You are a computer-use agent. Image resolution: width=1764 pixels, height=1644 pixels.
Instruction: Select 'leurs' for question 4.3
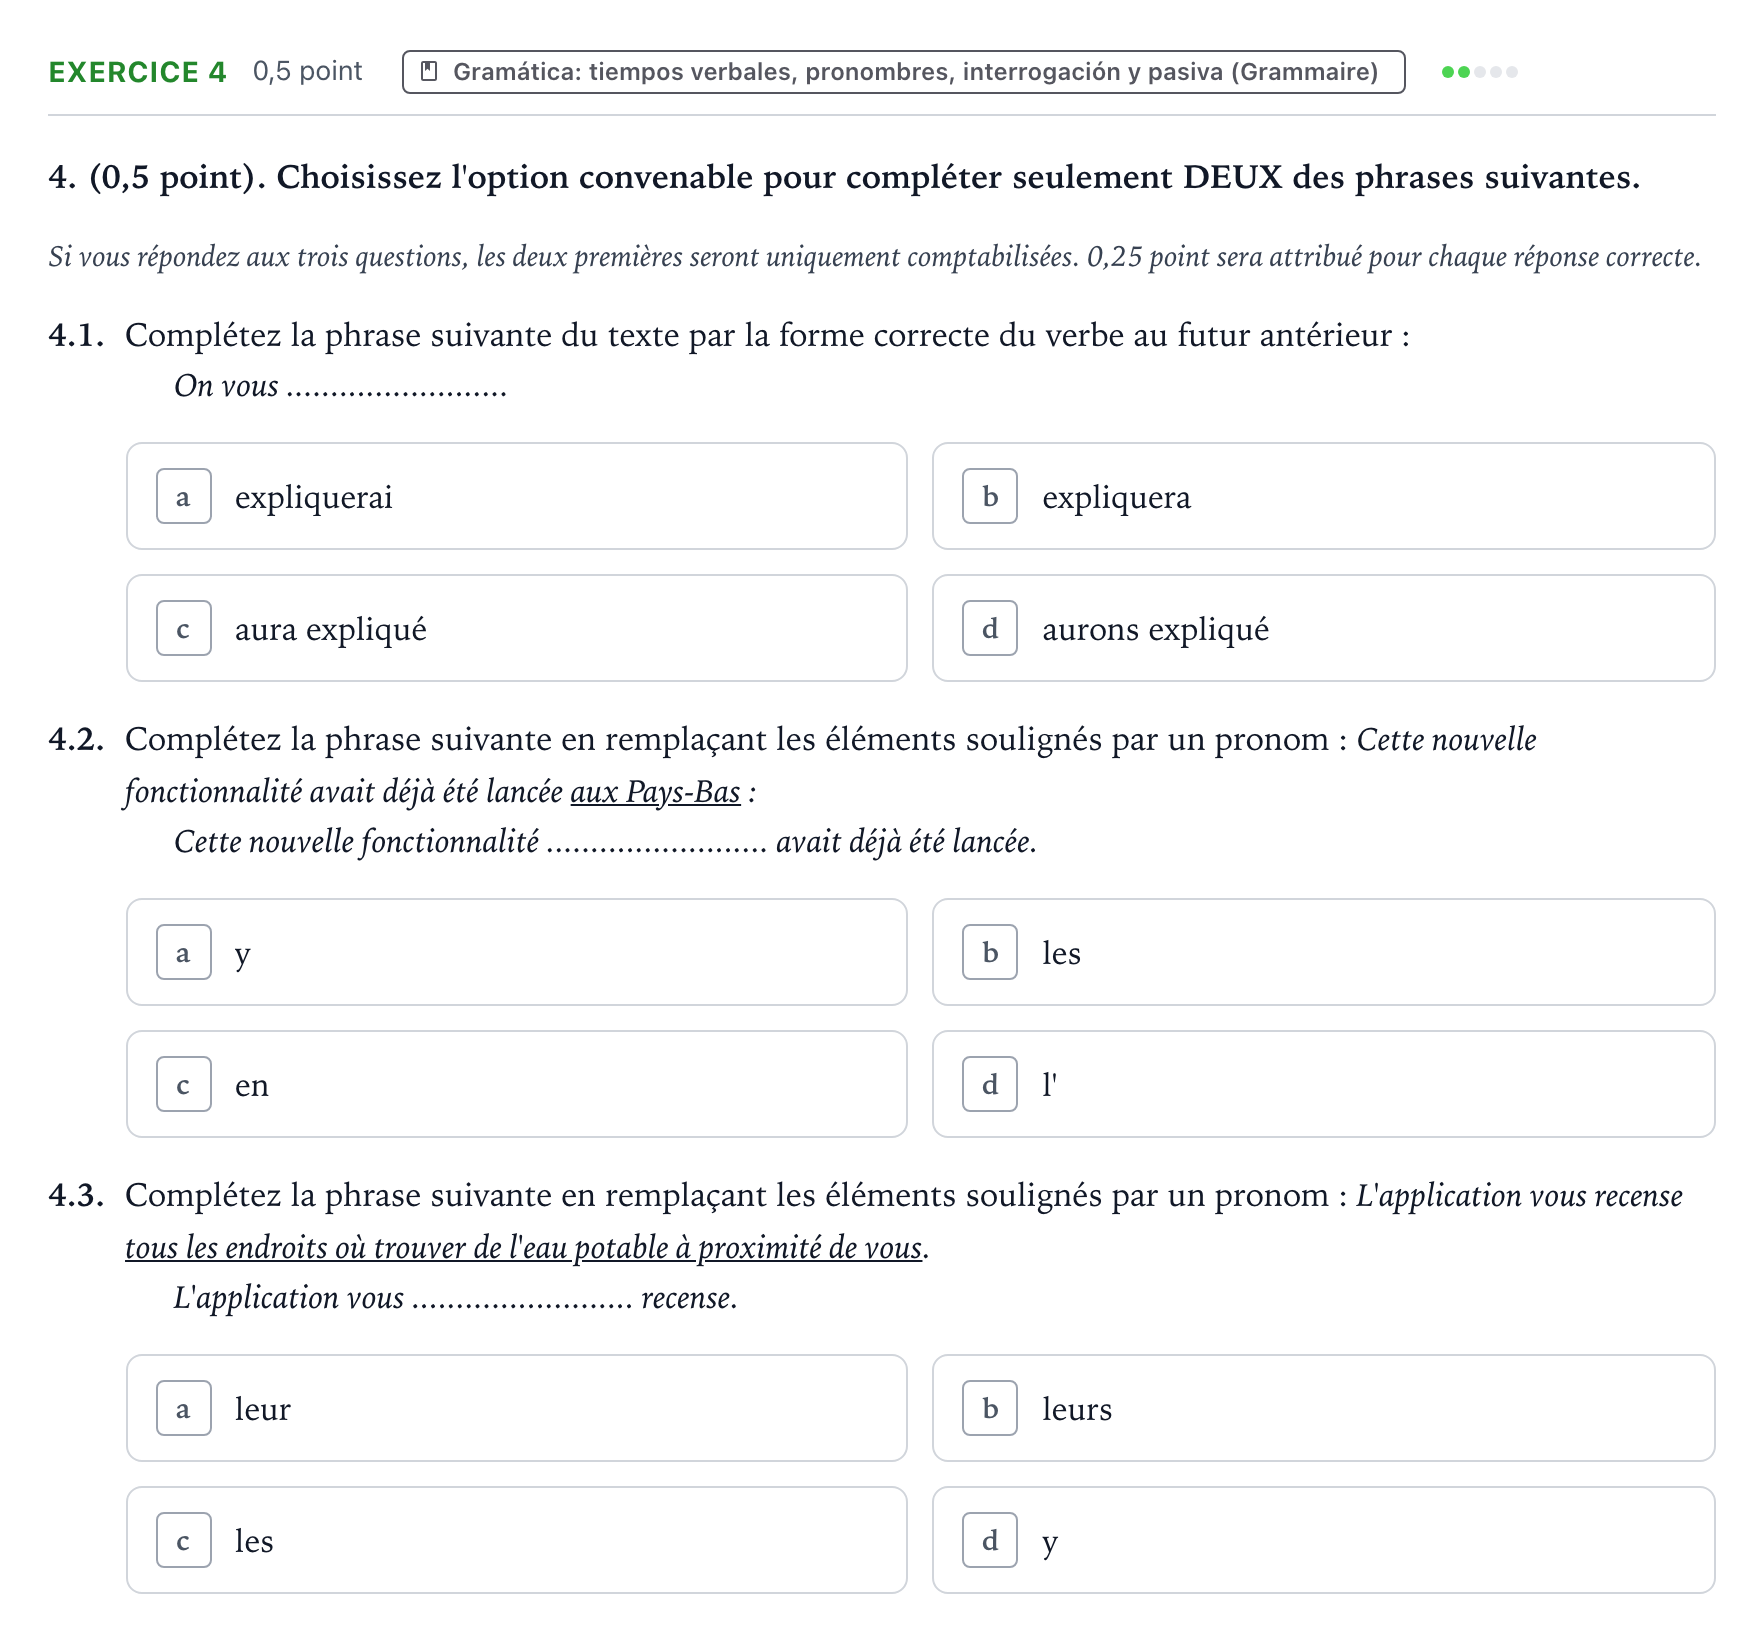tap(1323, 1408)
